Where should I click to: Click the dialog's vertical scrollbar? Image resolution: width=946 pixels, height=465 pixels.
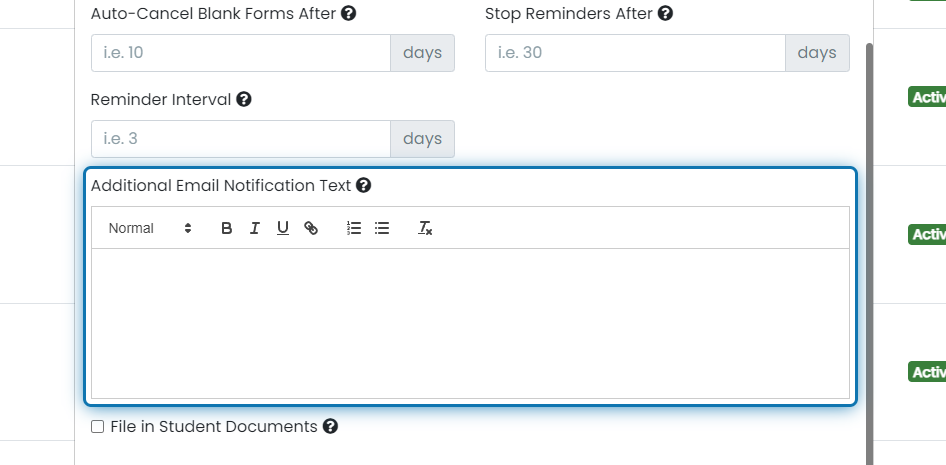click(x=869, y=253)
